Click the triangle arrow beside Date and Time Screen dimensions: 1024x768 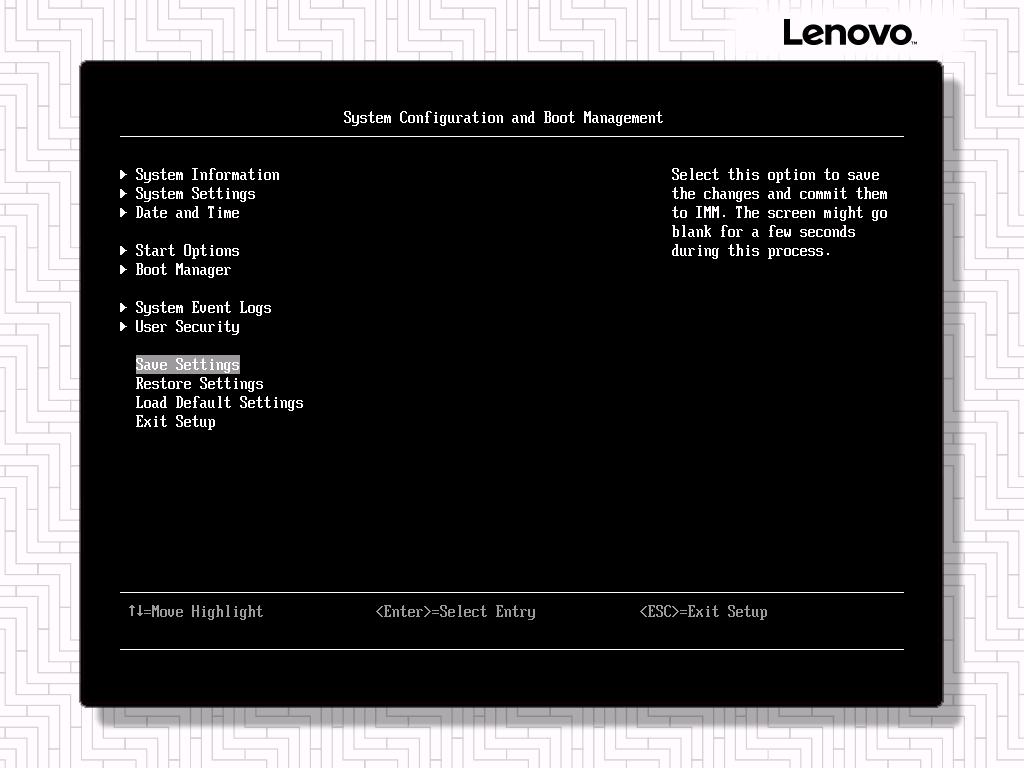(123, 213)
